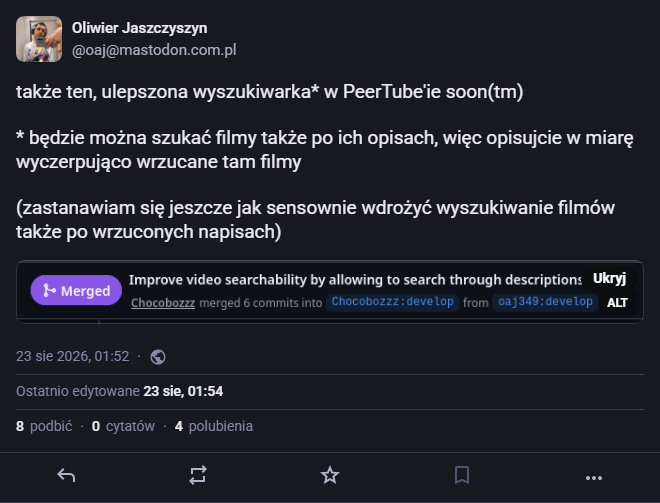660x503 pixels.
Task: View the 0 cytatów quotes list
Action: (x=123, y=426)
